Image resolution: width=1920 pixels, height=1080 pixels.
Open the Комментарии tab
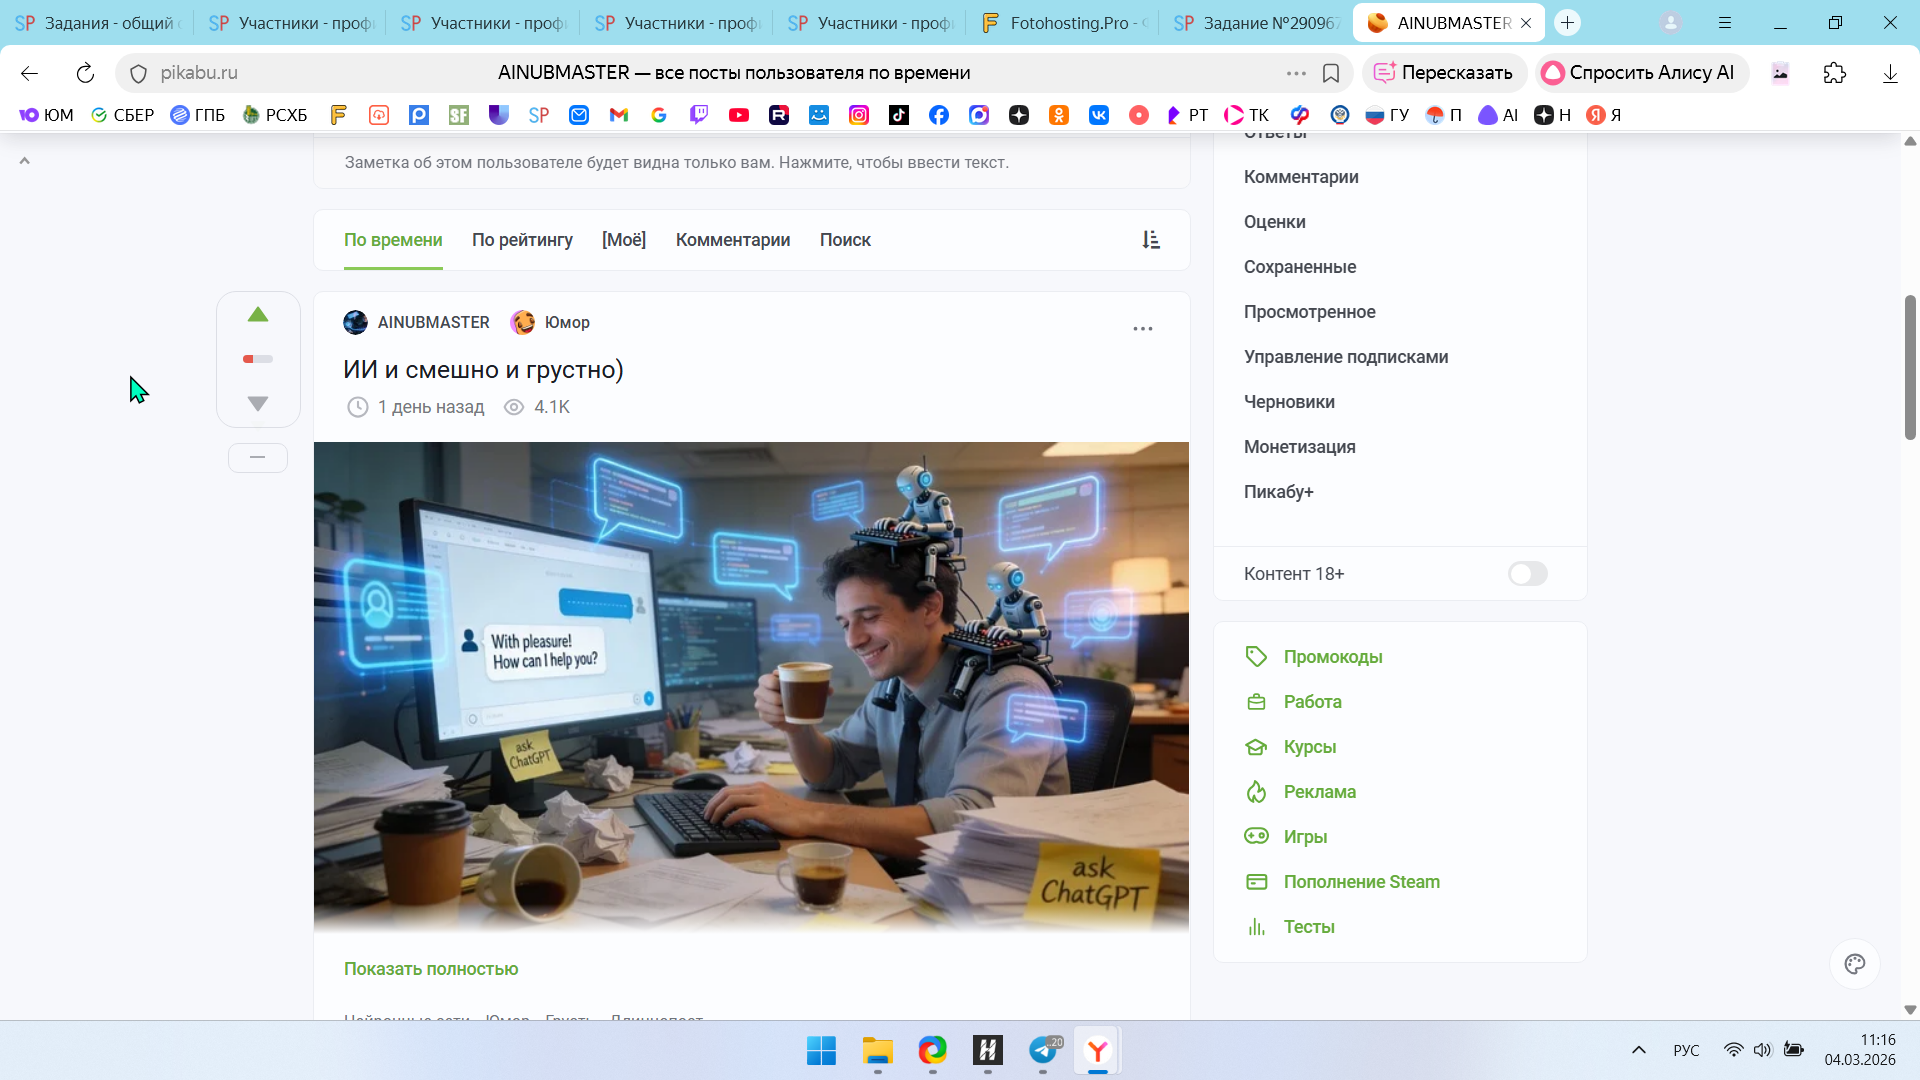tap(733, 240)
